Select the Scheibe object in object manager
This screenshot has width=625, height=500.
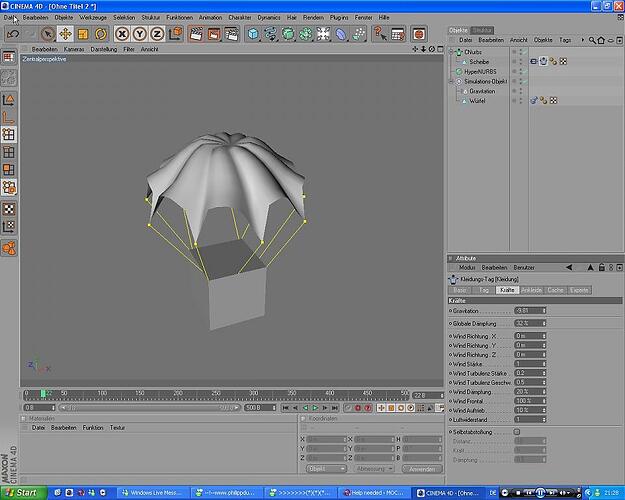pyautogui.click(x=479, y=62)
